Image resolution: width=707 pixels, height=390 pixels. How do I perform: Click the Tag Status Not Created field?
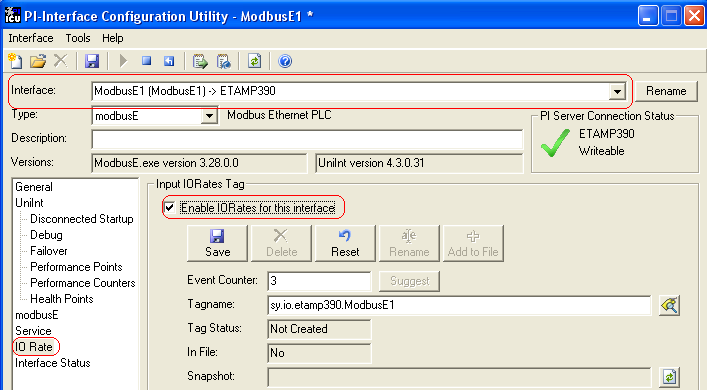point(319,329)
